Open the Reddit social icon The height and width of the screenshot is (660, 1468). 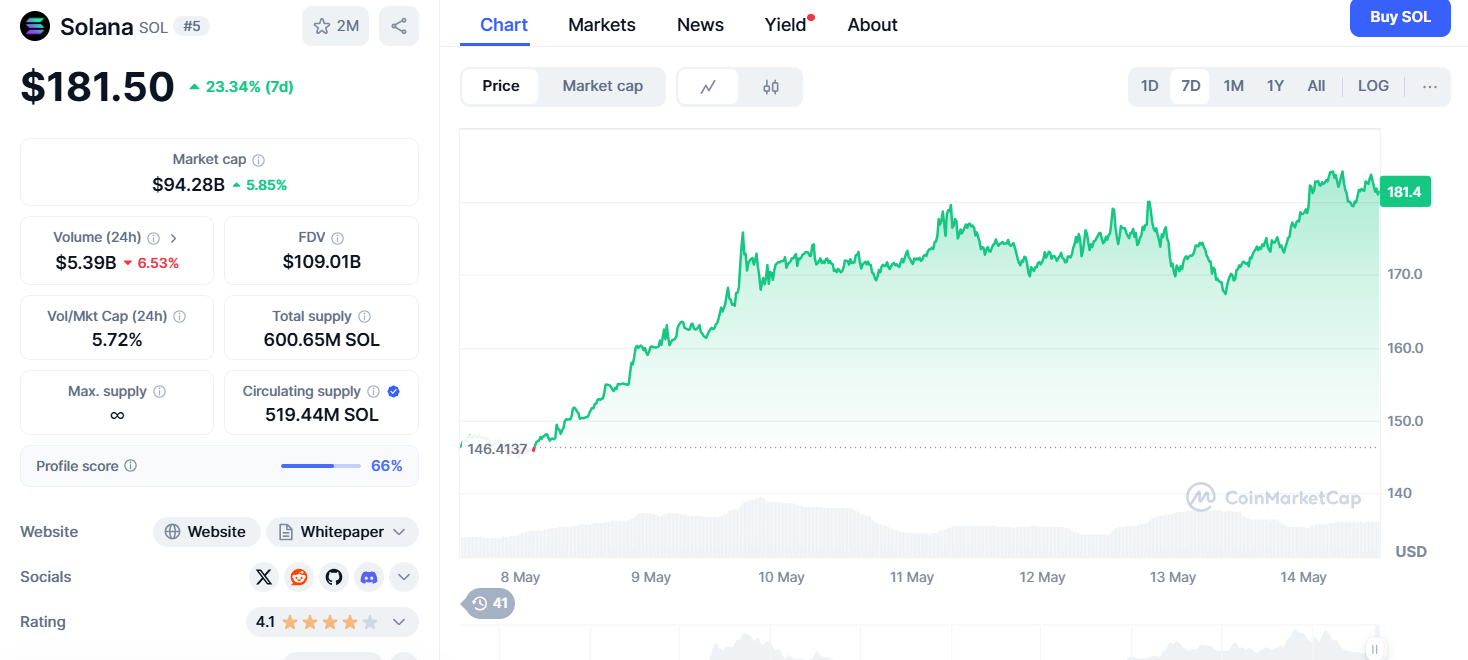(298, 577)
